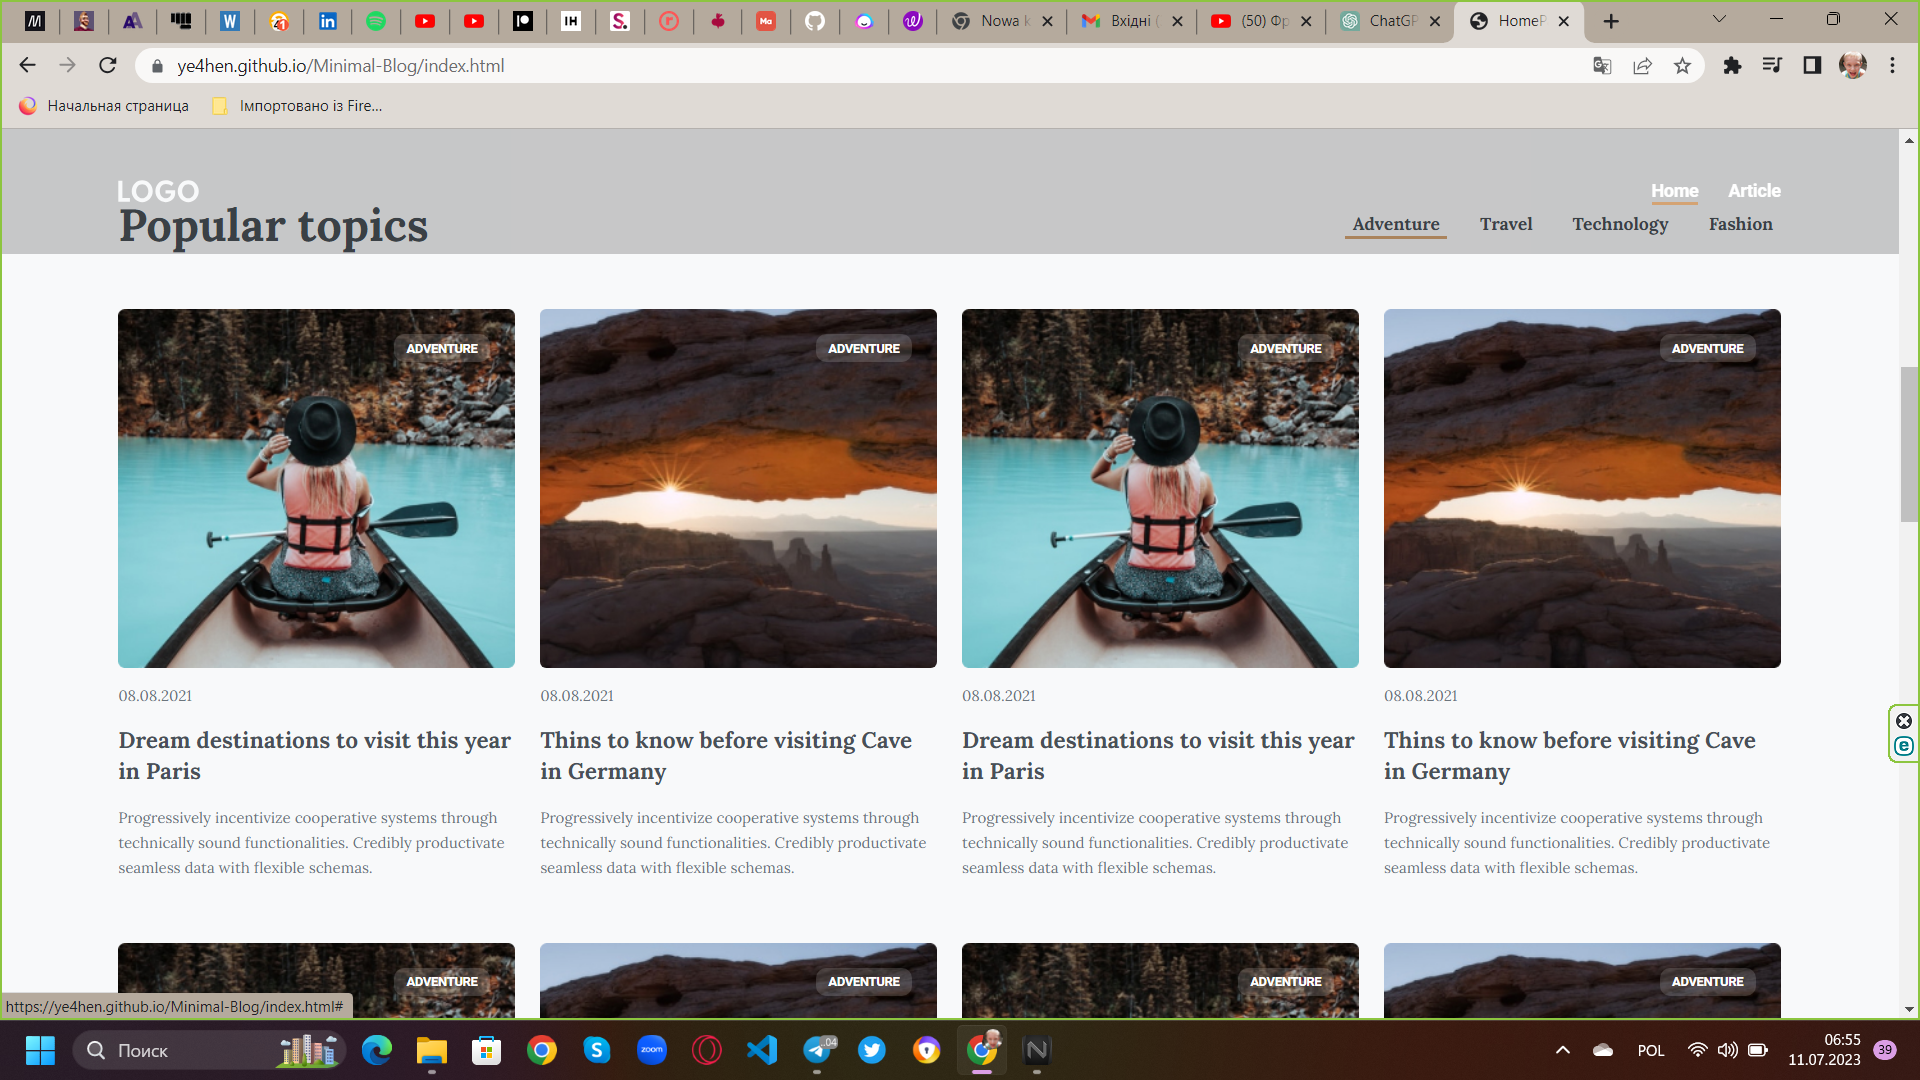Open new browser tab with plus button
The height and width of the screenshot is (1080, 1920).
[x=1611, y=21]
